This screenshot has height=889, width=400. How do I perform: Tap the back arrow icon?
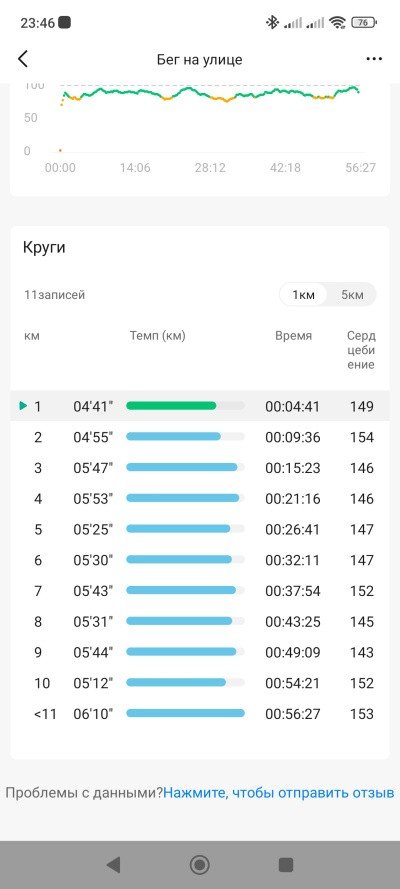point(23,59)
